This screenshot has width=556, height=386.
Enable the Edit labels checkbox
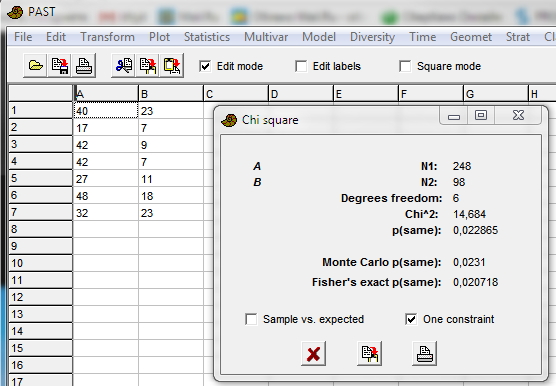coord(301,66)
